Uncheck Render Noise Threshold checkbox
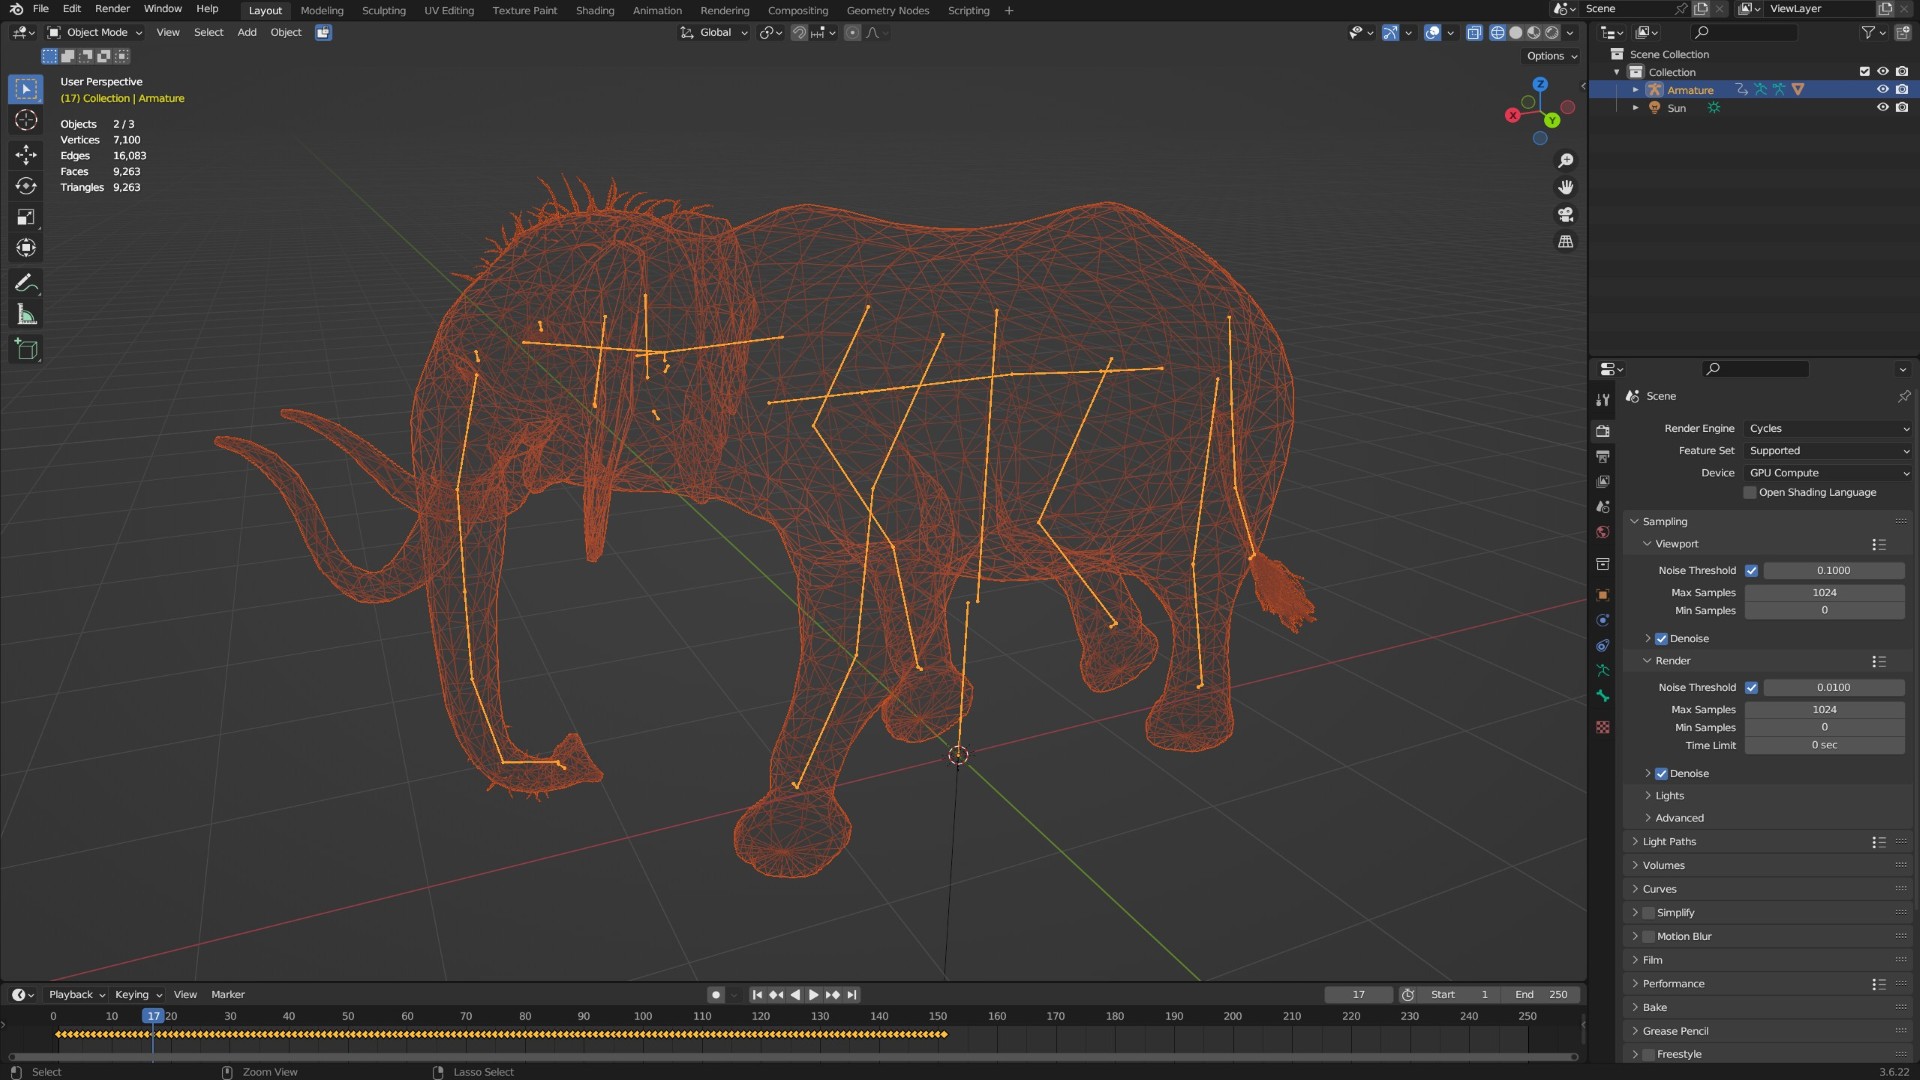 (1751, 688)
